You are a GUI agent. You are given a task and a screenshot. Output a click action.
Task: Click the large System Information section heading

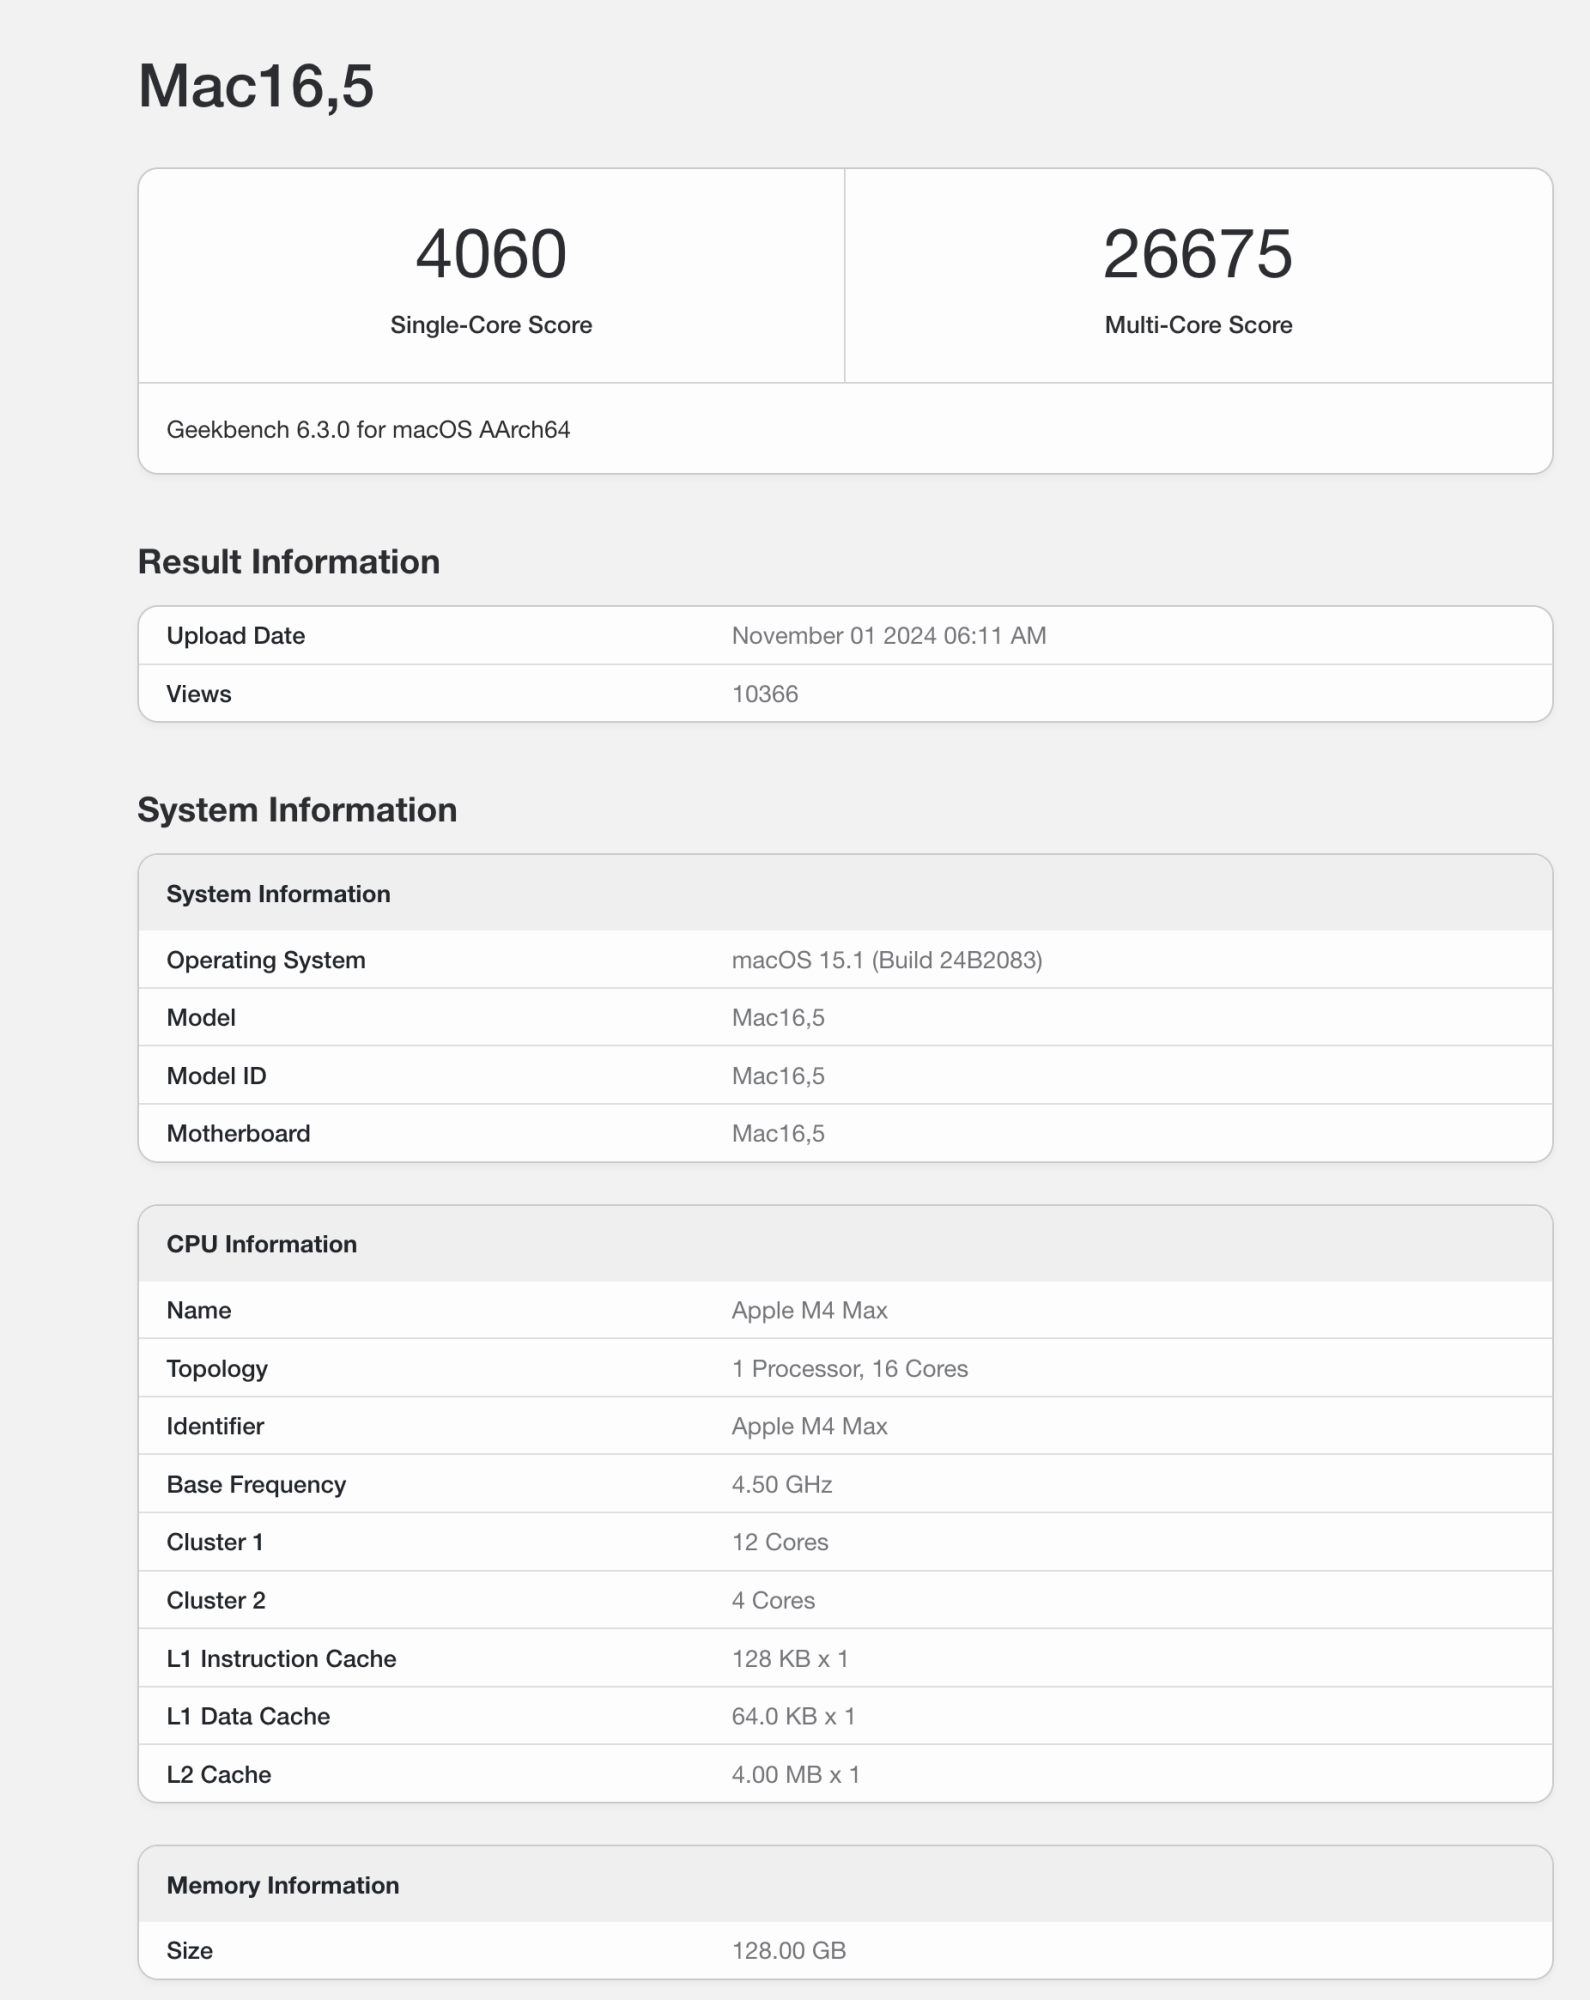coord(297,810)
